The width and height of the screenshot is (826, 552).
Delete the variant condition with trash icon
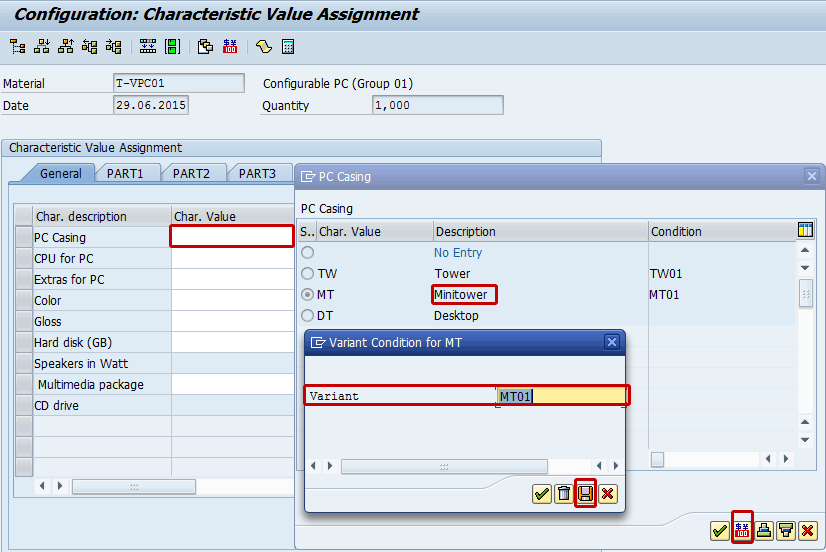point(564,494)
